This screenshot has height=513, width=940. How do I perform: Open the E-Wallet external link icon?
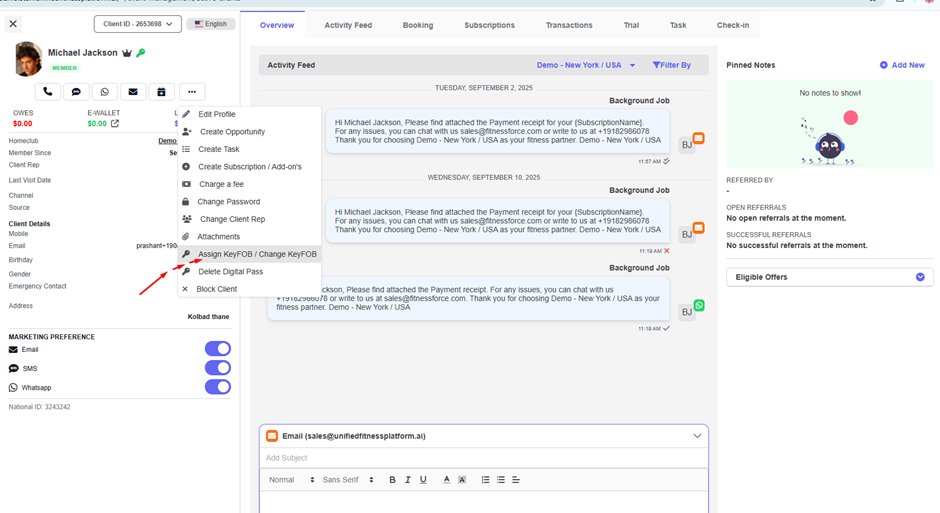click(x=115, y=123)
